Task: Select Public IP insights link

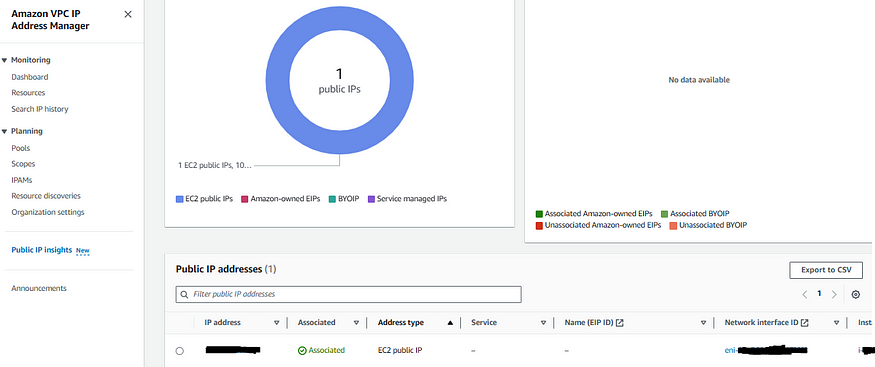Action: 42,250
